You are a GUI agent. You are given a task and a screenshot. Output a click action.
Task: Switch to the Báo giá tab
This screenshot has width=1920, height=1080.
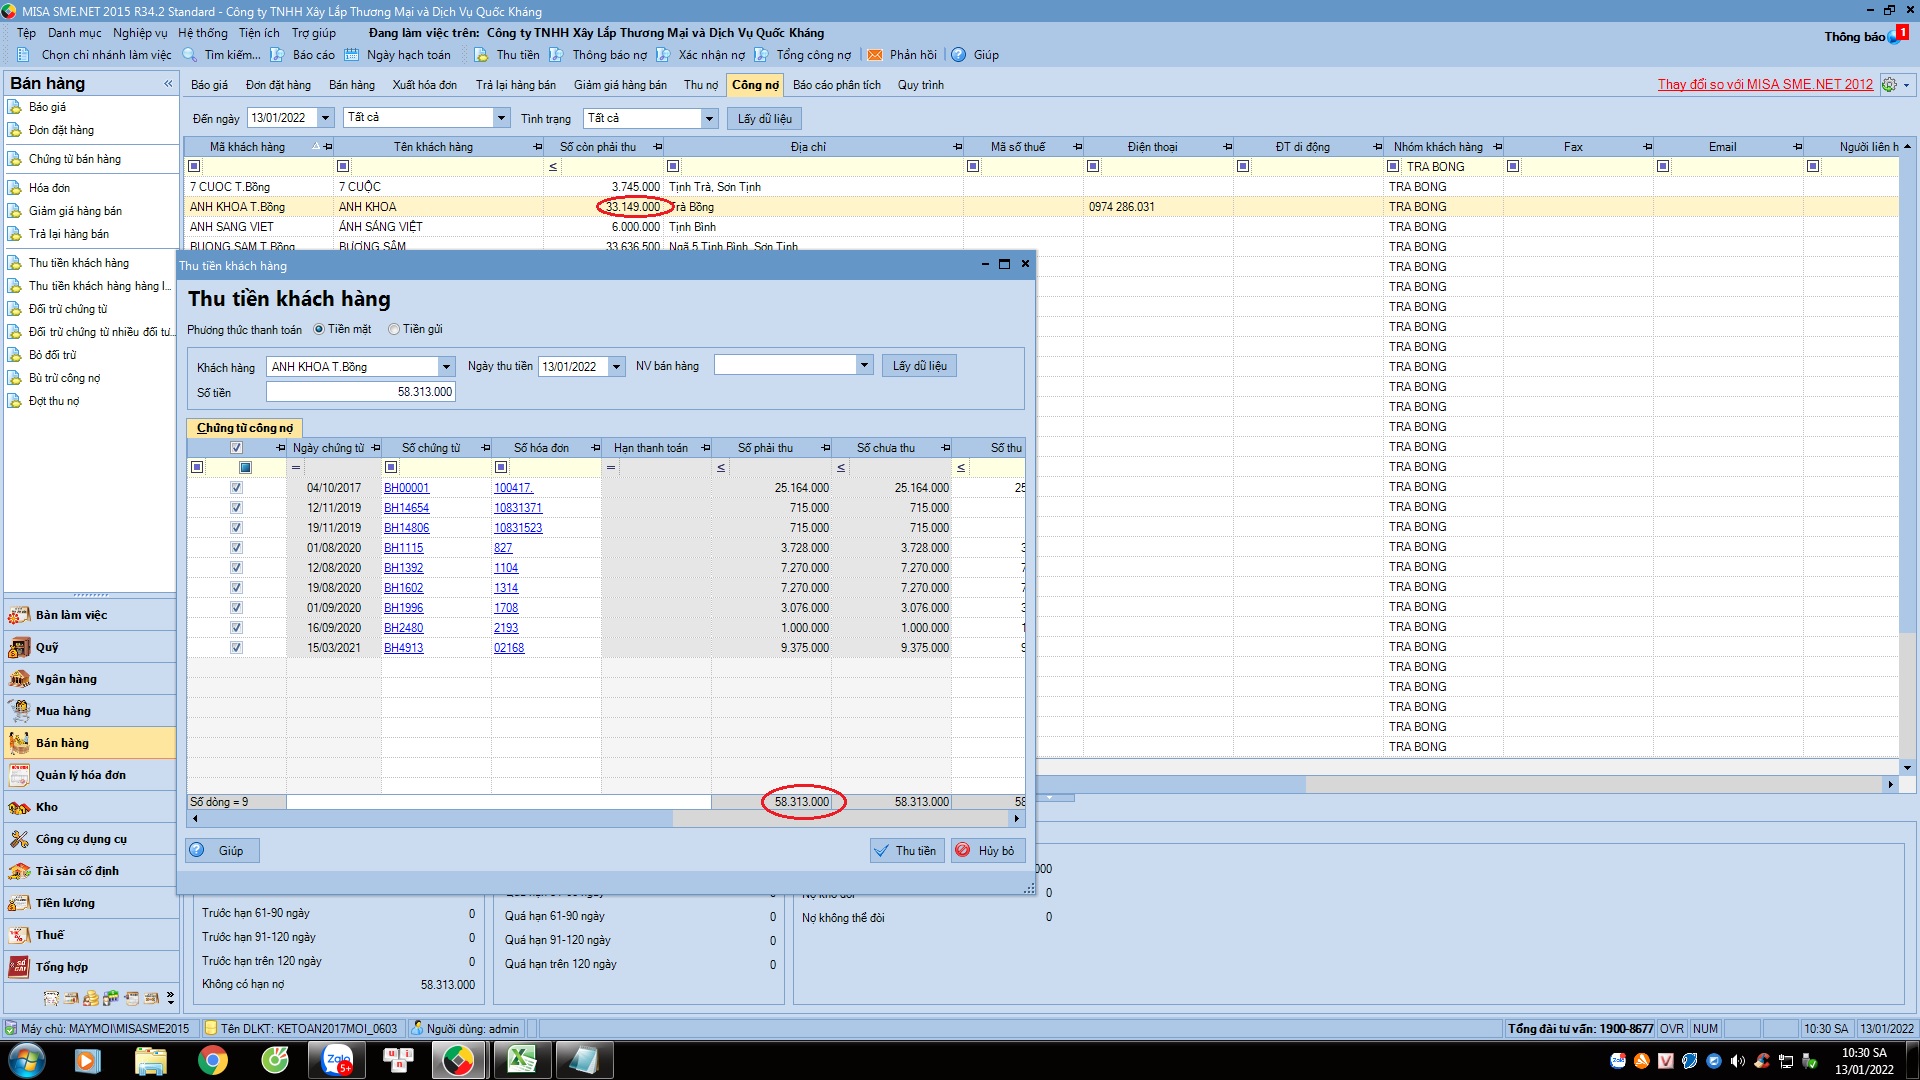[x=209, y=85]
